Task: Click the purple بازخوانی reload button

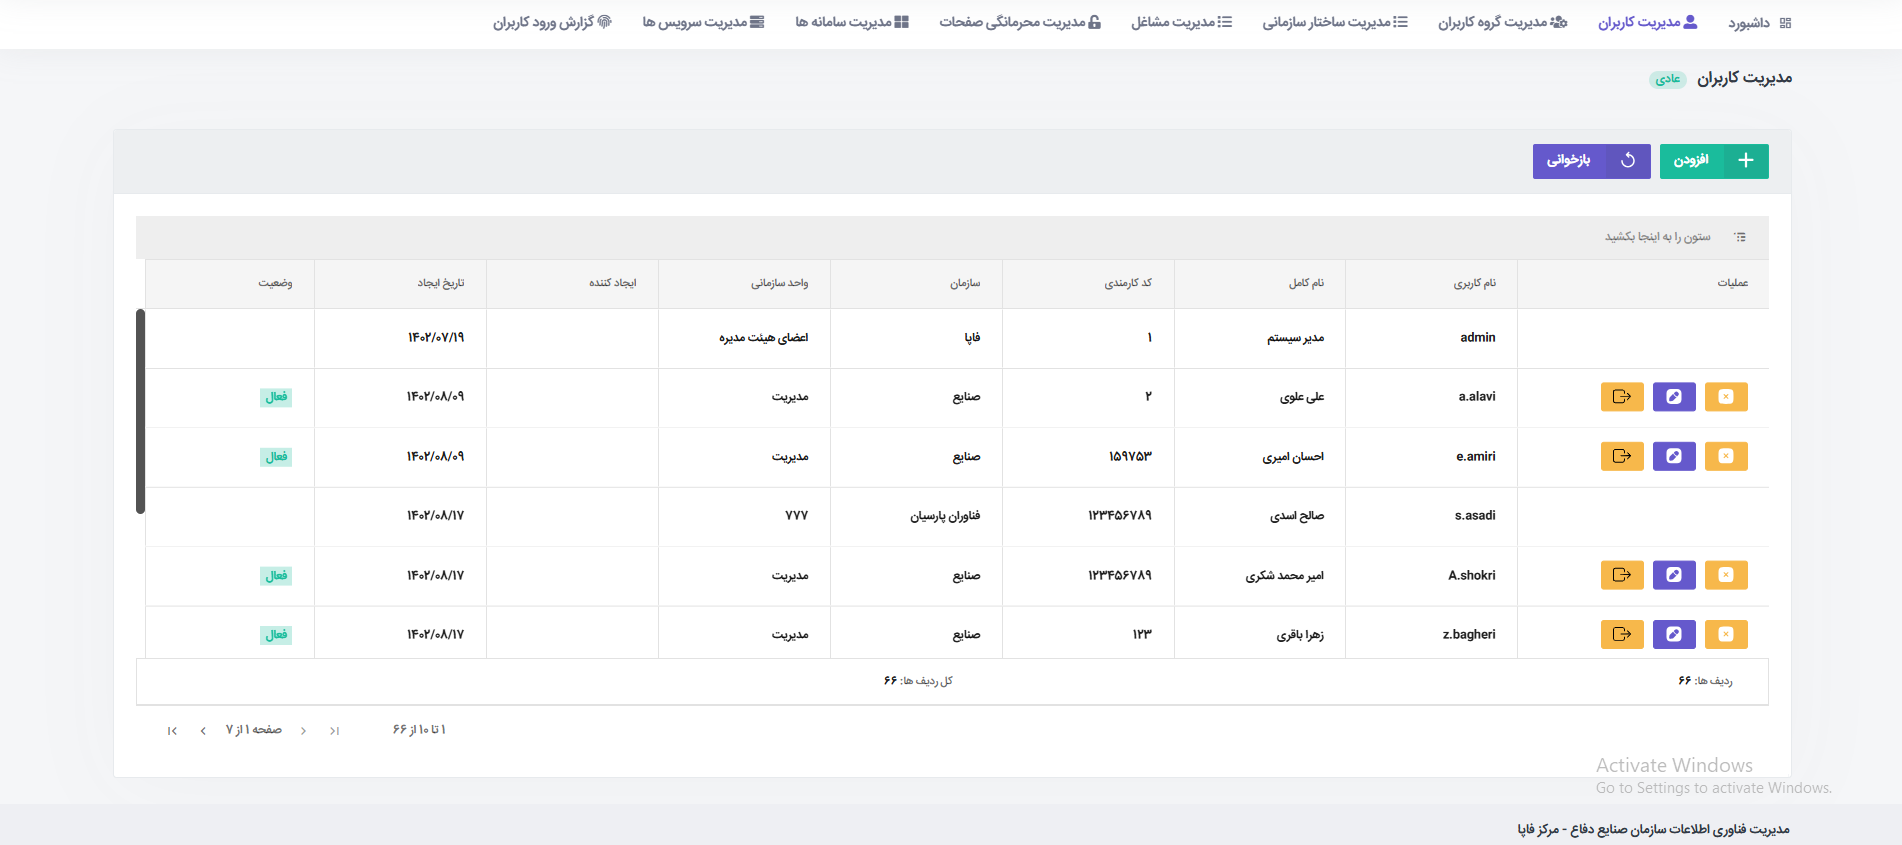Action: tap(1592, 161)
